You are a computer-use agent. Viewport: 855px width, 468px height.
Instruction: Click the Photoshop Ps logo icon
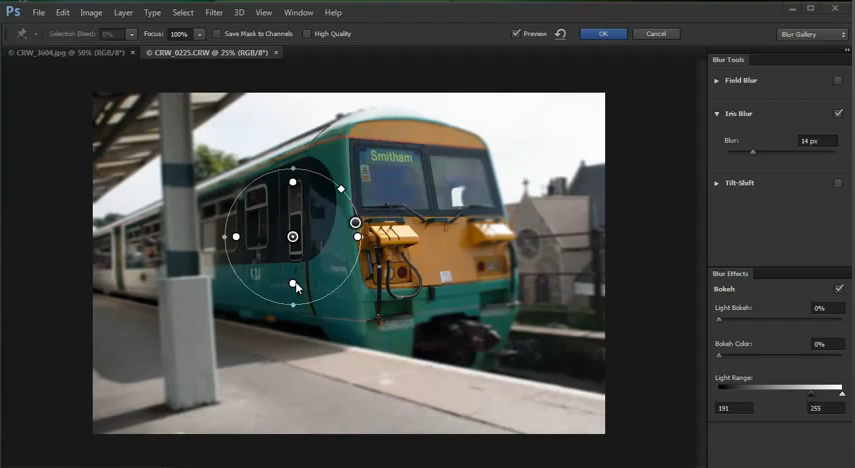14,12
